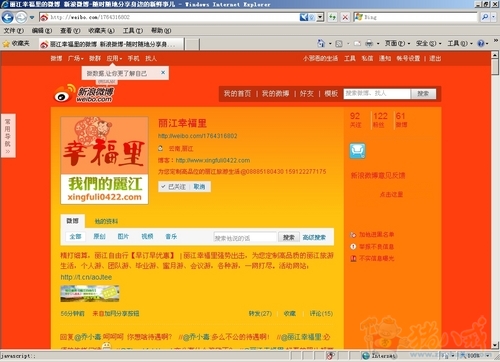Screen dimensions: 500x362
Task: Open the http://weibo.com/1764316802 profile link
Action: click(x=197, y=136)
